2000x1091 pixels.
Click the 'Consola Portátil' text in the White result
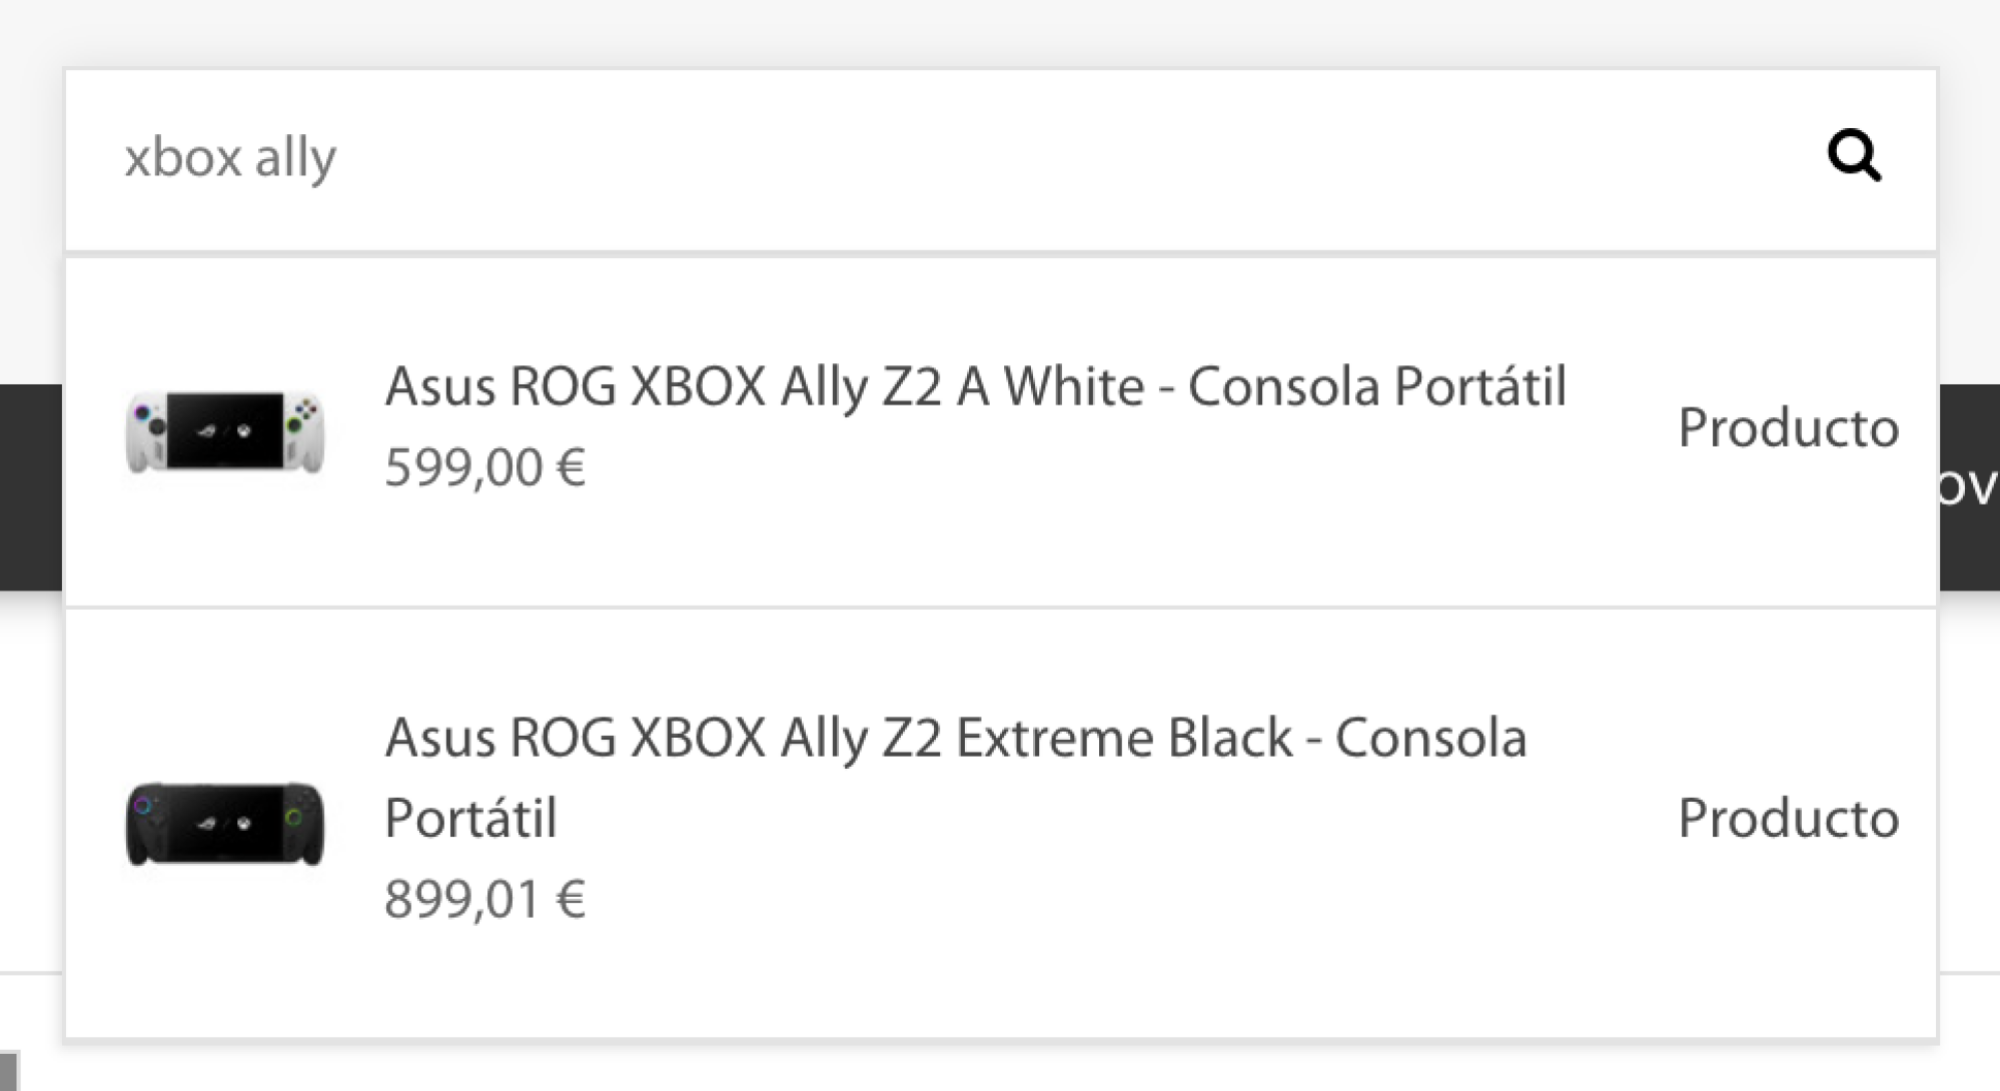1377,387
